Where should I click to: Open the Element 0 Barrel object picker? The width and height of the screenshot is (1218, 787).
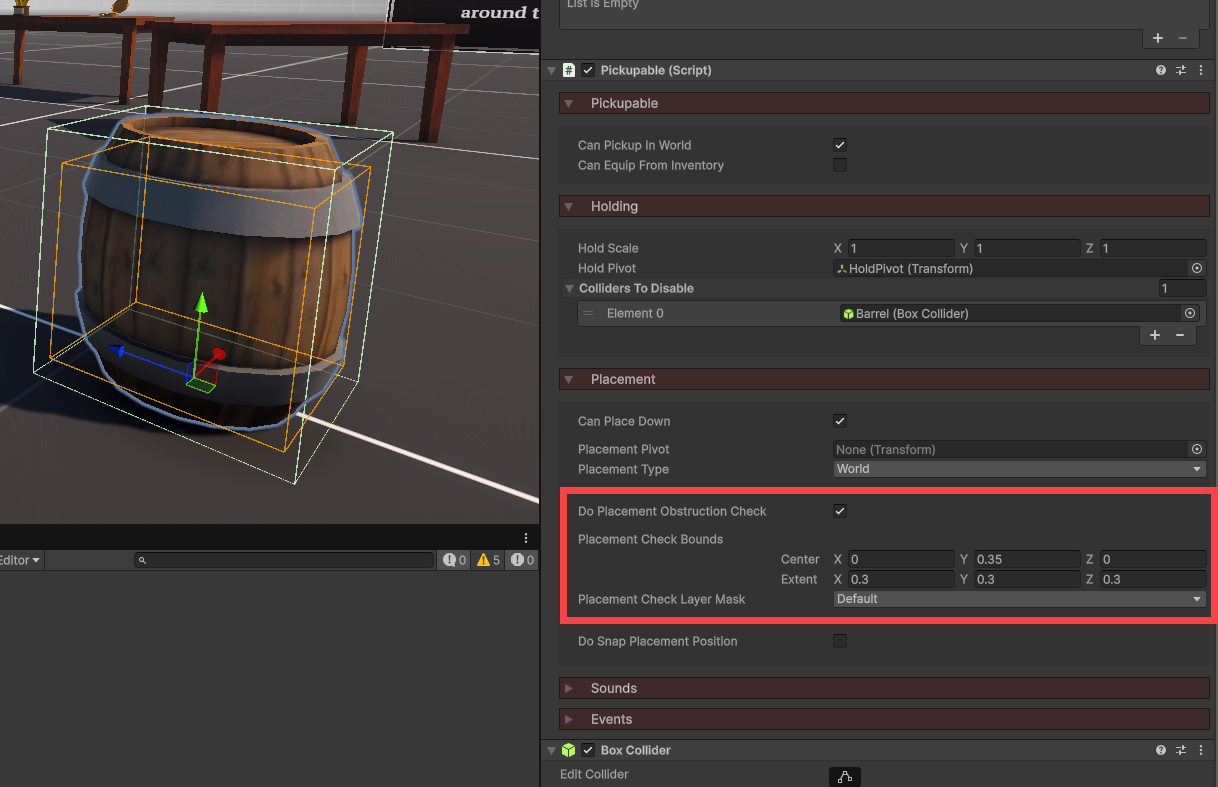[x=1189, y=313]
